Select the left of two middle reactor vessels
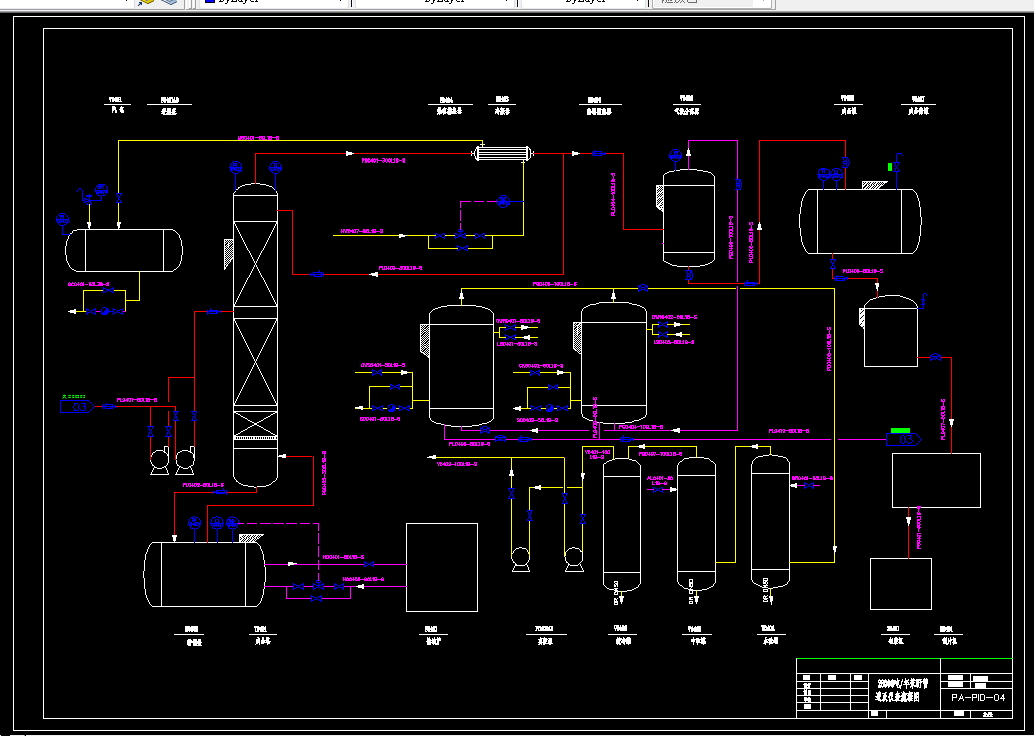 coord(462,365)
